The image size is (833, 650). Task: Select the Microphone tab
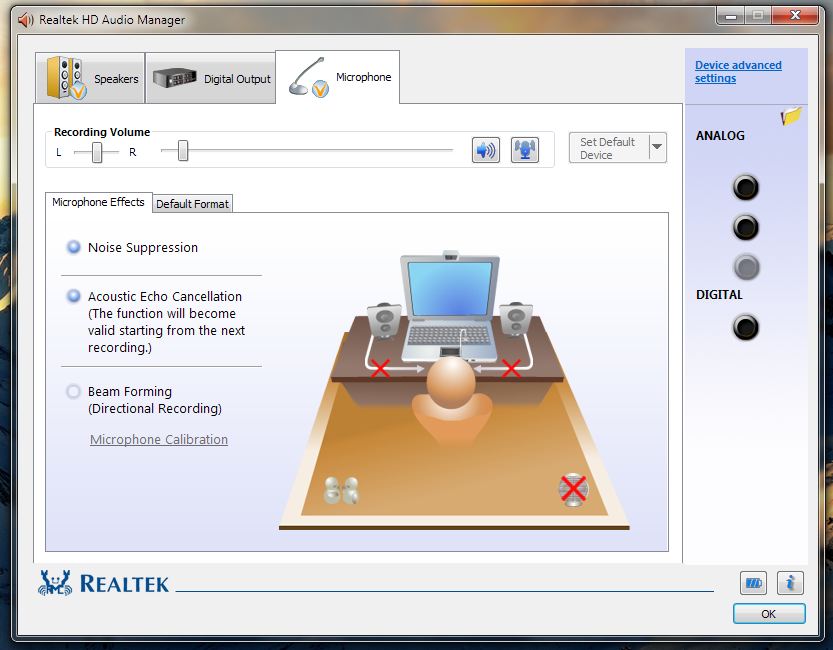pyautogui.click(x=338, y=77)
